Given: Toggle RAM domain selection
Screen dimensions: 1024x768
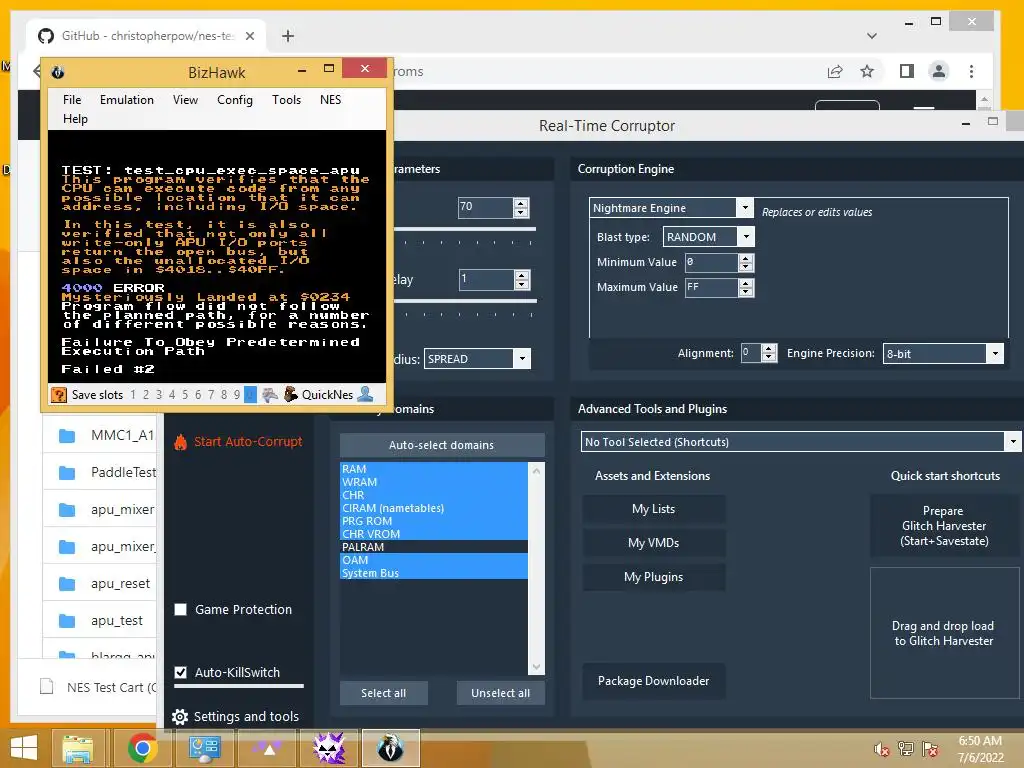Looking at the screenshot, I should coord(434,469).
